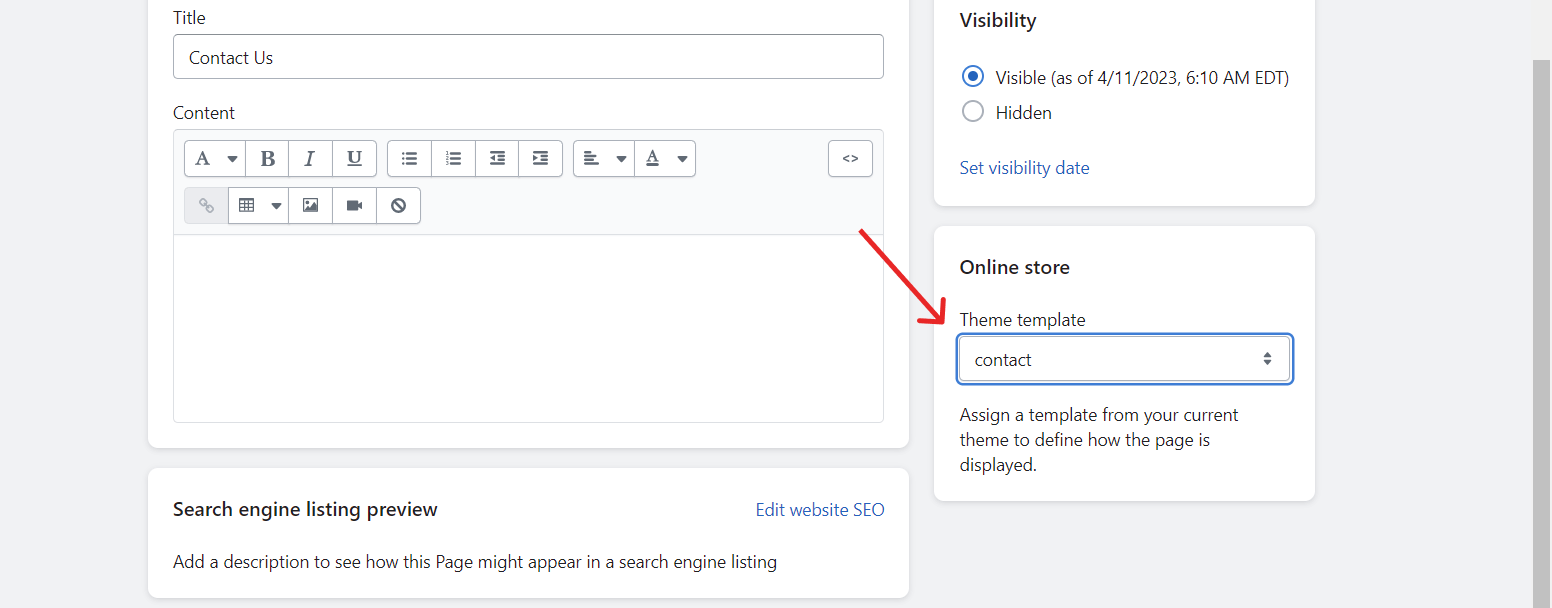Select the Hidden visibility option

coord(972,111)
